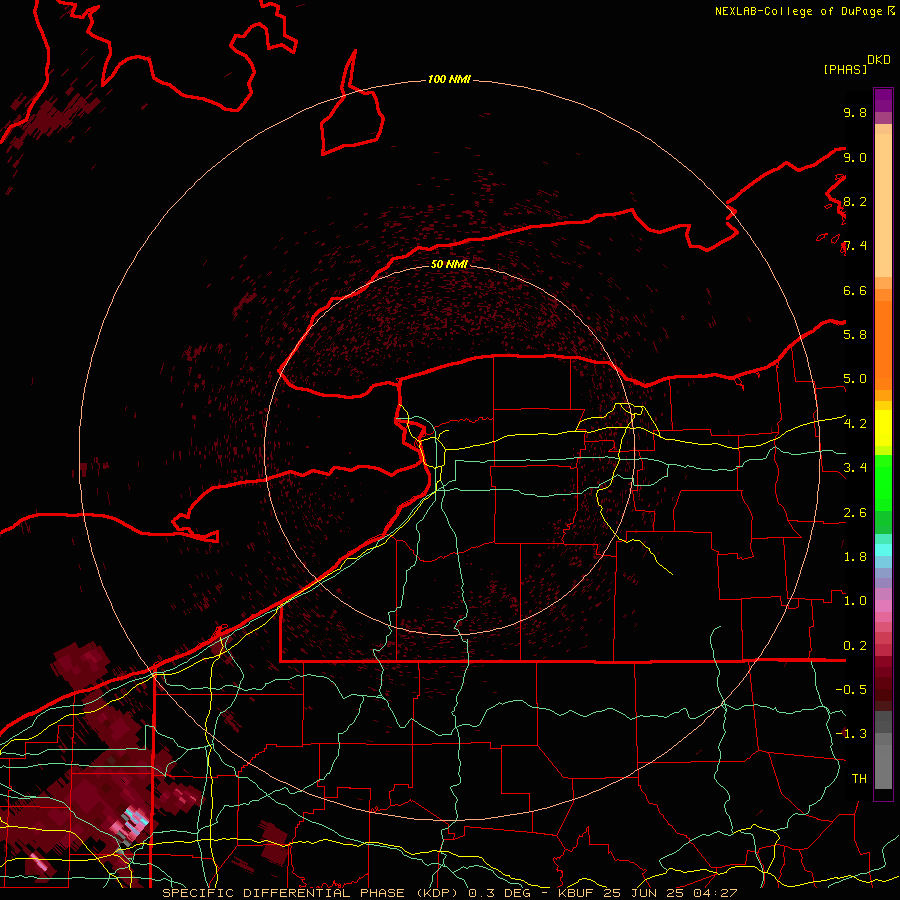Select the 100 NMI range ring label
This screenshot has height=900, width=900.
coord(449,79)
